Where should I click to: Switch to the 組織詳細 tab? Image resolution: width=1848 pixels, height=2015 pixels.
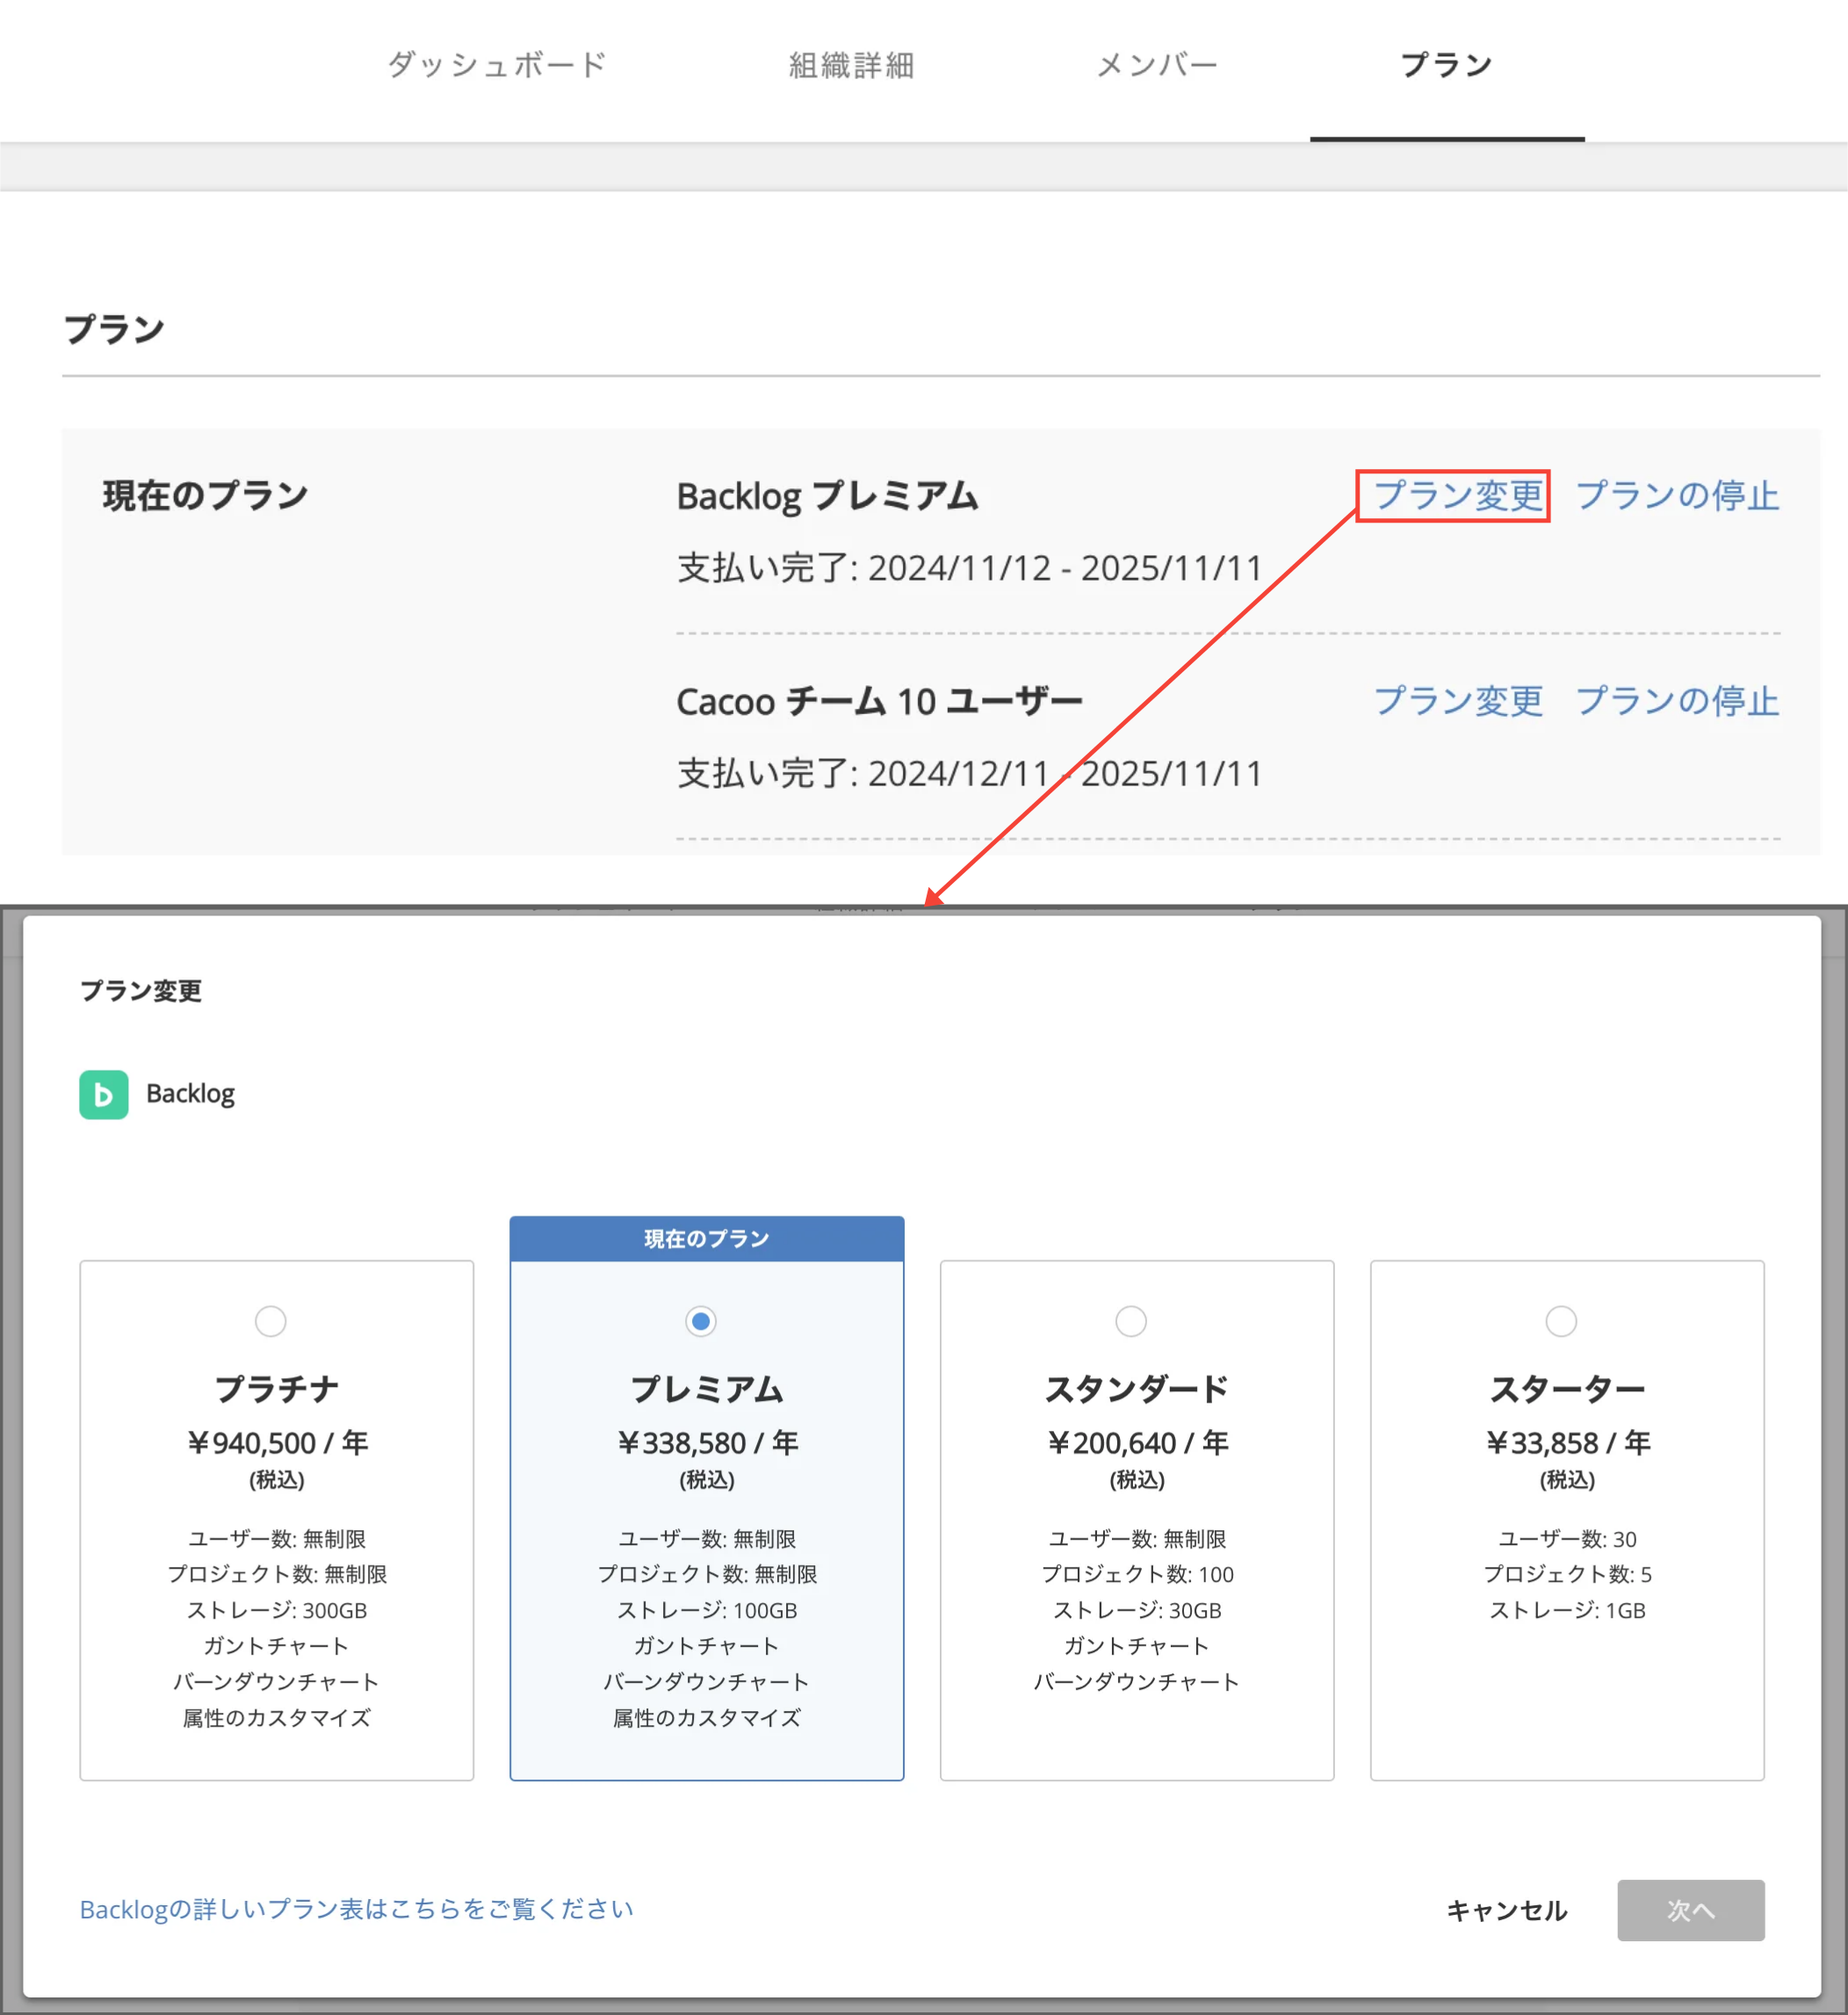[x=851, y=65]
